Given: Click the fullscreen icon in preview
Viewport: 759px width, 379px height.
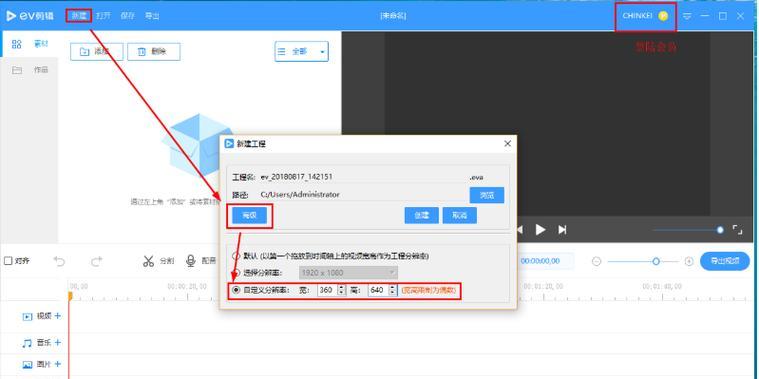Looking at the screenshot, I should coord(738,230).
